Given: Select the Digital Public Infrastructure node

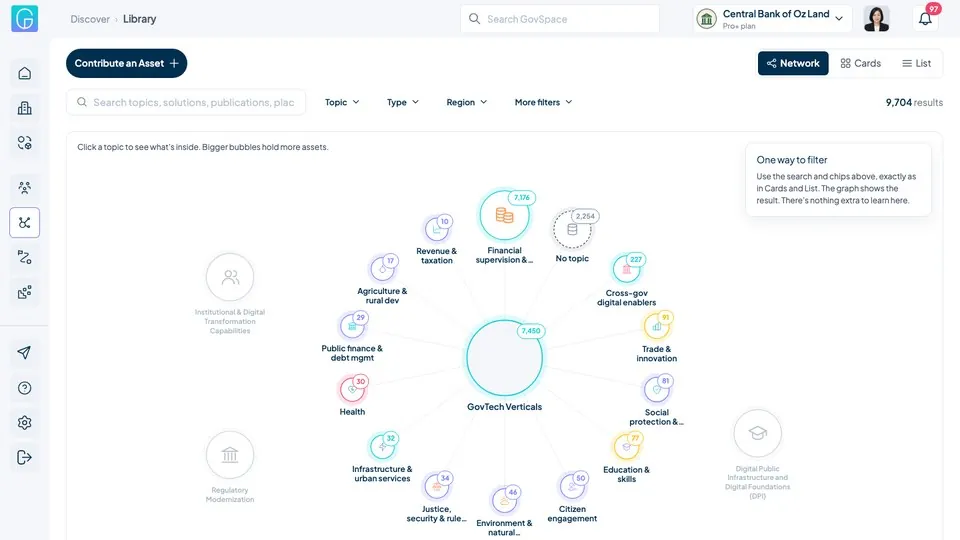Looking at the screenshot, I should tap(757, 433).
